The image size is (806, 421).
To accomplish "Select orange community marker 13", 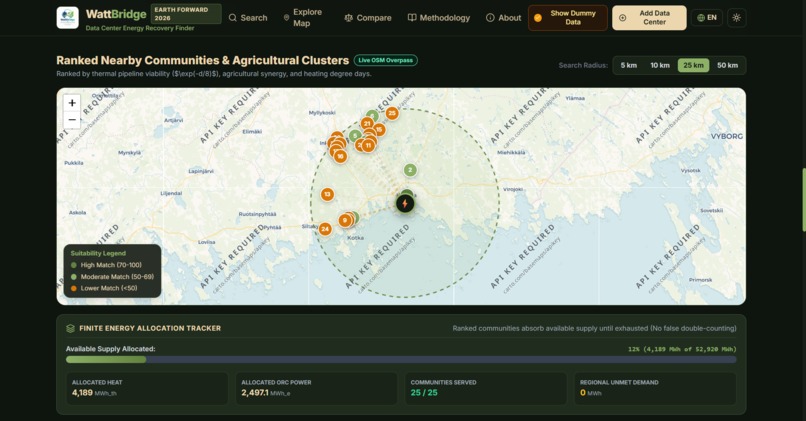I will click(327, 194).
